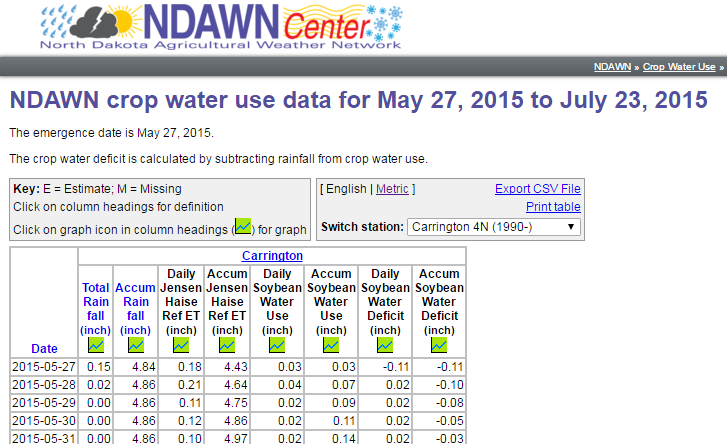Open the Carrington station link

pyautogui.click(x=272, y=256)
